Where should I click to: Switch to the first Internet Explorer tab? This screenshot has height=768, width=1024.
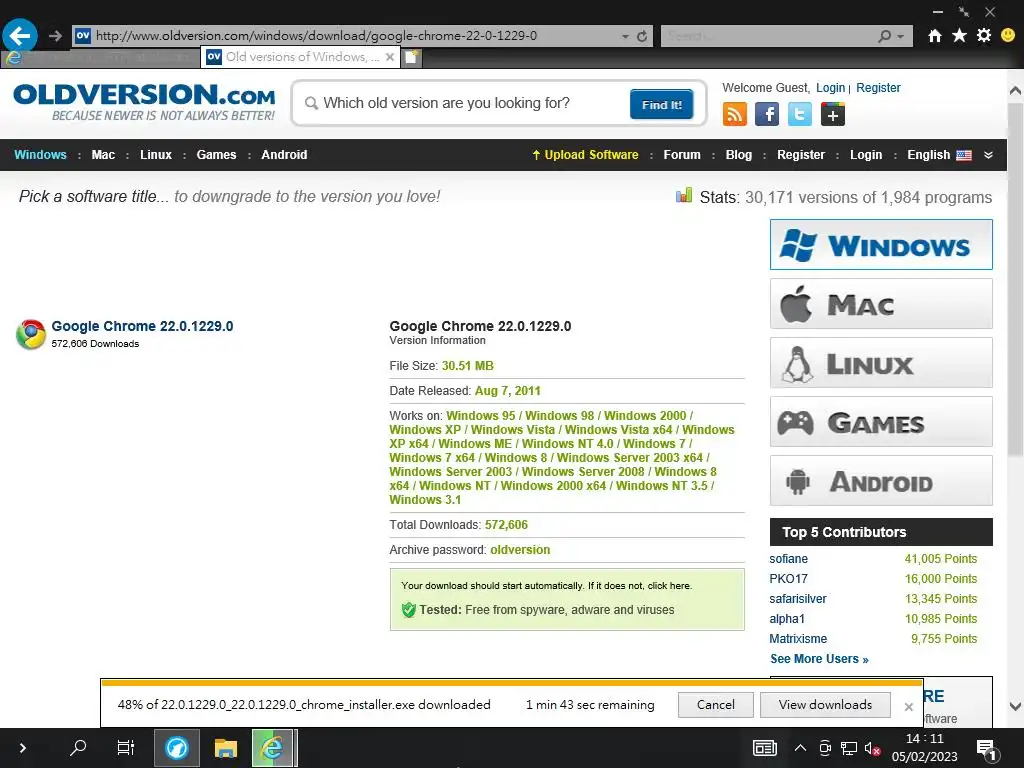coord(100,57)
